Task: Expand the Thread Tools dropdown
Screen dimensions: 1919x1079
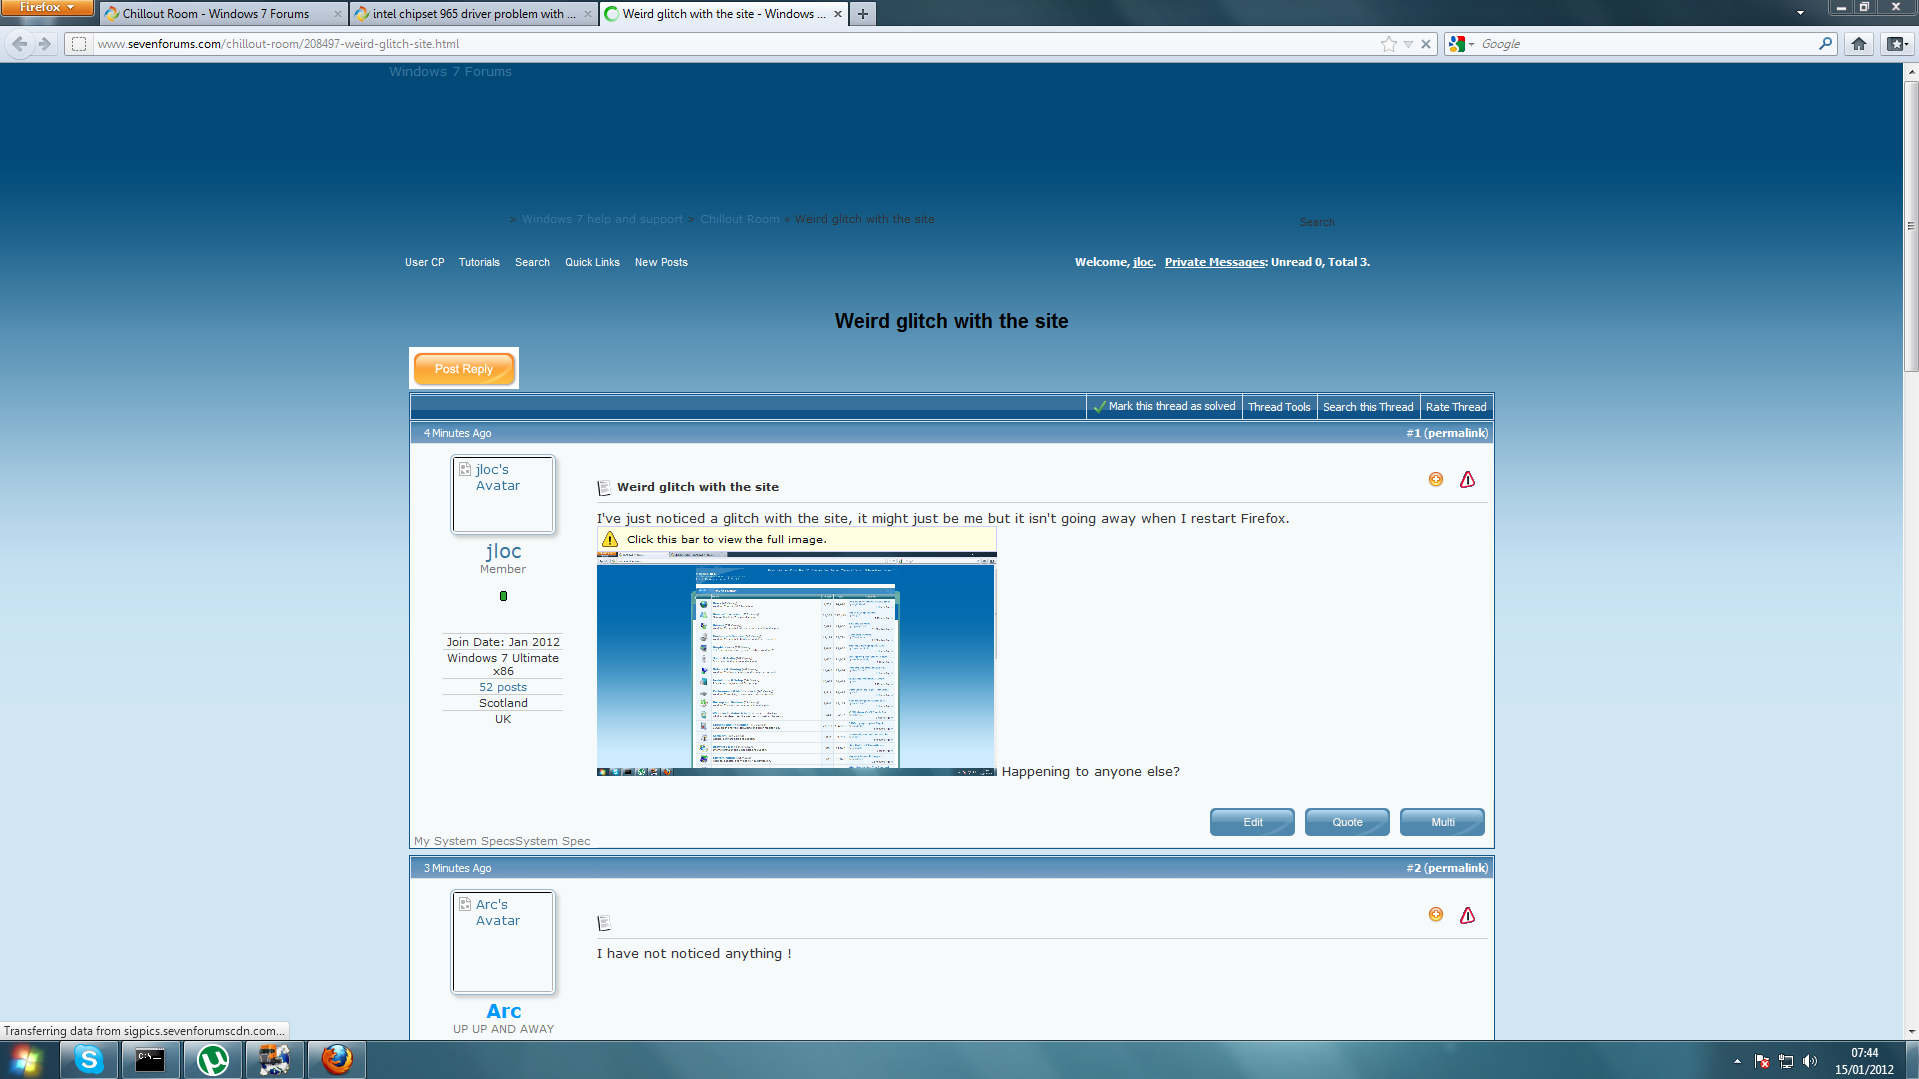Action: [x=1279, y=407]
